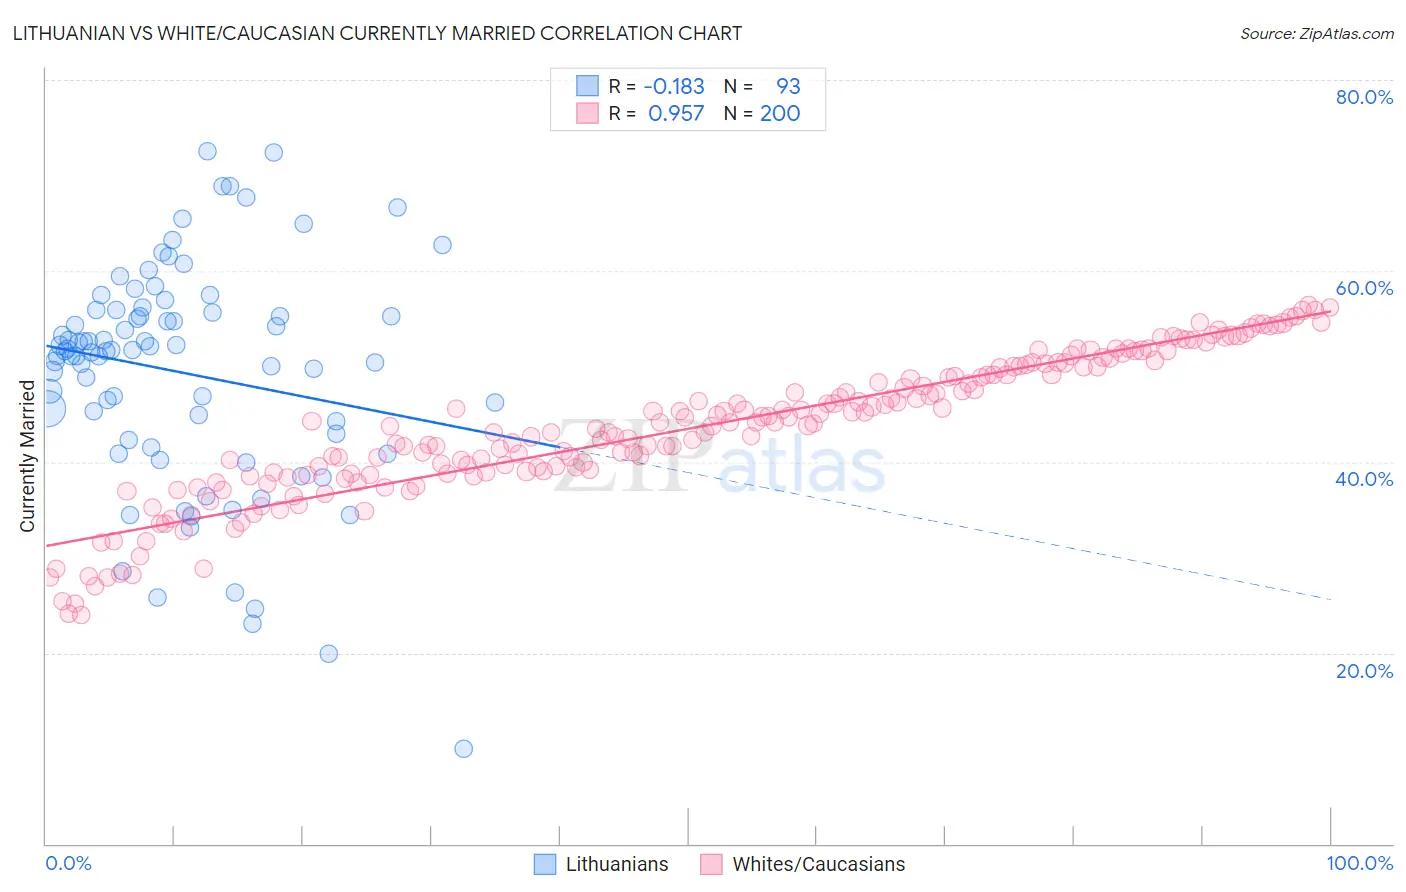The height and width of the screenshot is (892, 1406).
Task: Click the 100.0% x-axis label
Action: click(1360, 863)
